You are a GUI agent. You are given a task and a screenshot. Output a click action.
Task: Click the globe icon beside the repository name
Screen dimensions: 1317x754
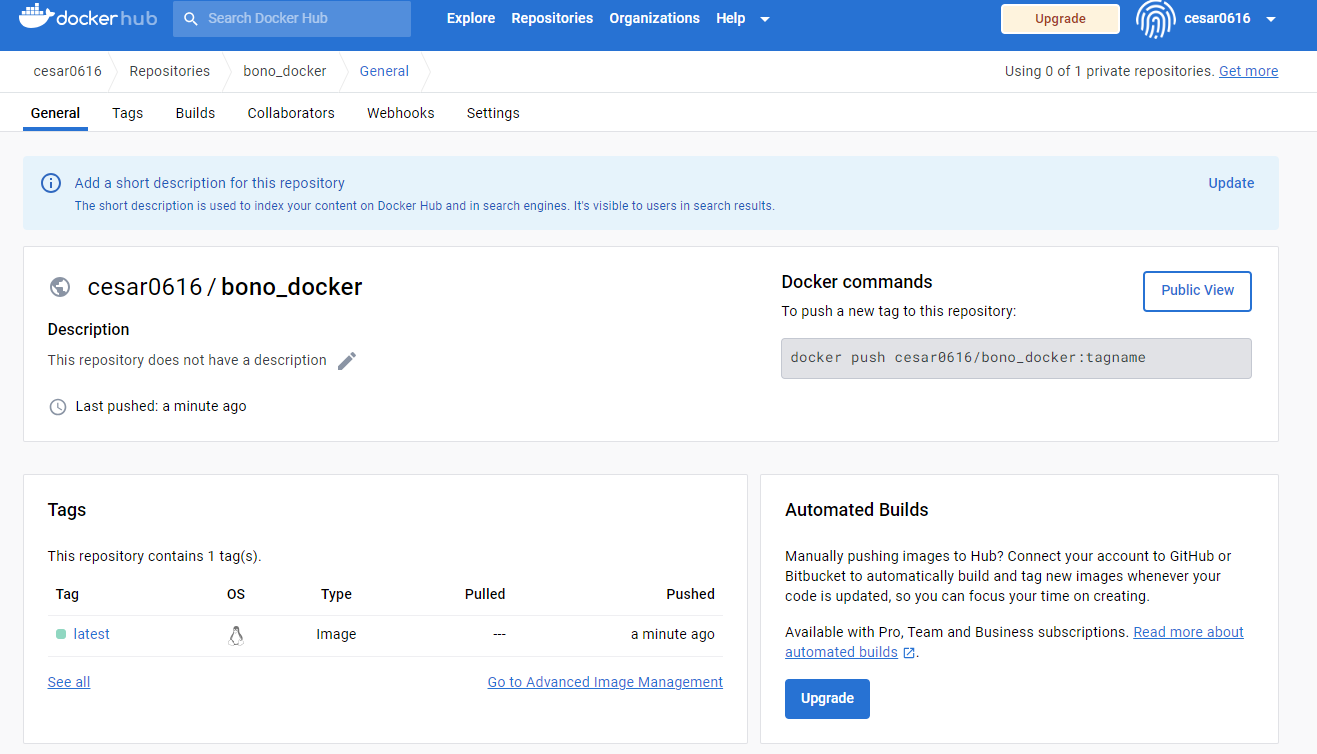[x=59, y=287]
